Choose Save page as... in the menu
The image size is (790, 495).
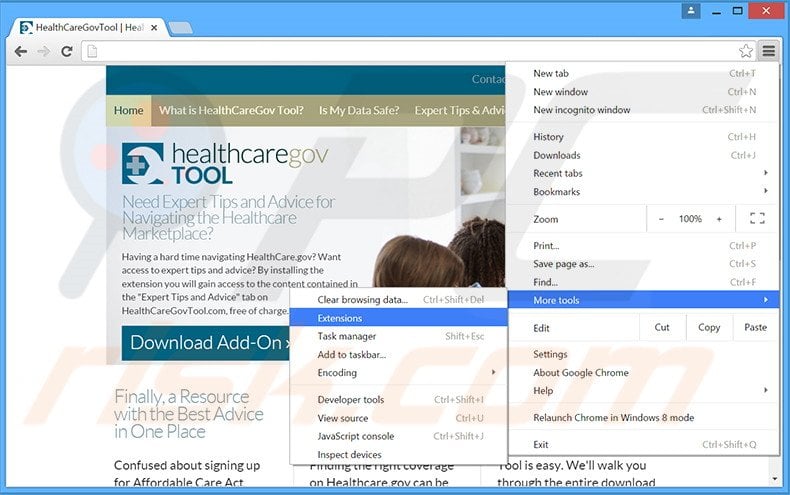point(644,264)
